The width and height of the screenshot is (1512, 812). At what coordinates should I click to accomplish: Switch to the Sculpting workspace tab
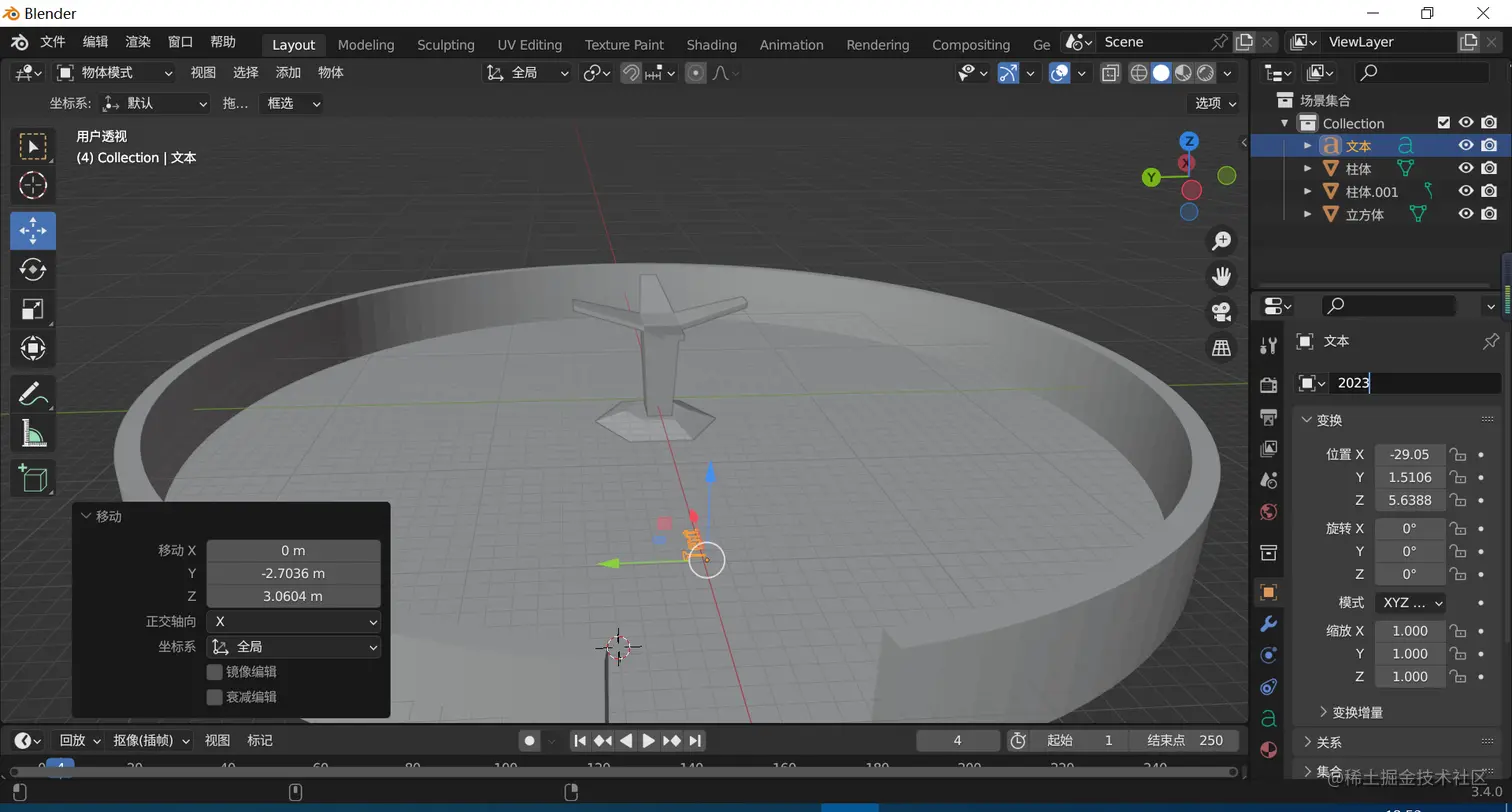445,45
